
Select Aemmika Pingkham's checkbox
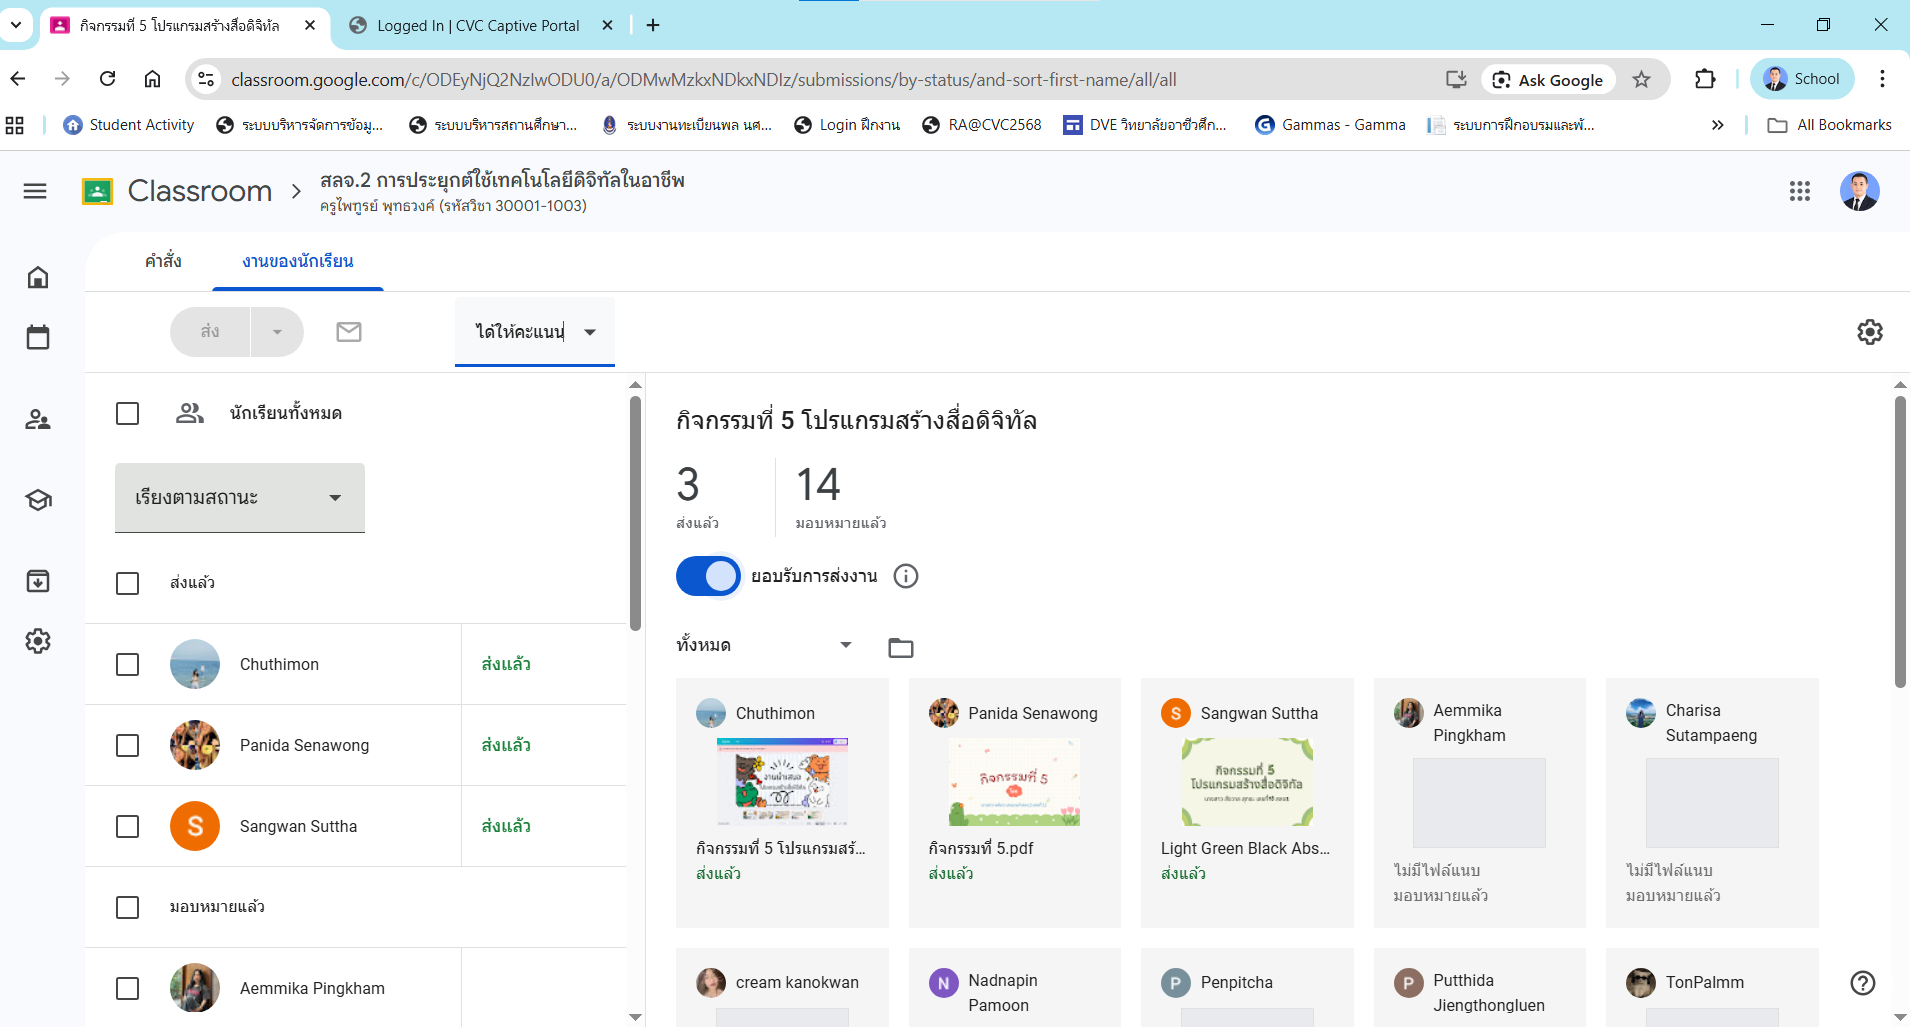[128, 989]
